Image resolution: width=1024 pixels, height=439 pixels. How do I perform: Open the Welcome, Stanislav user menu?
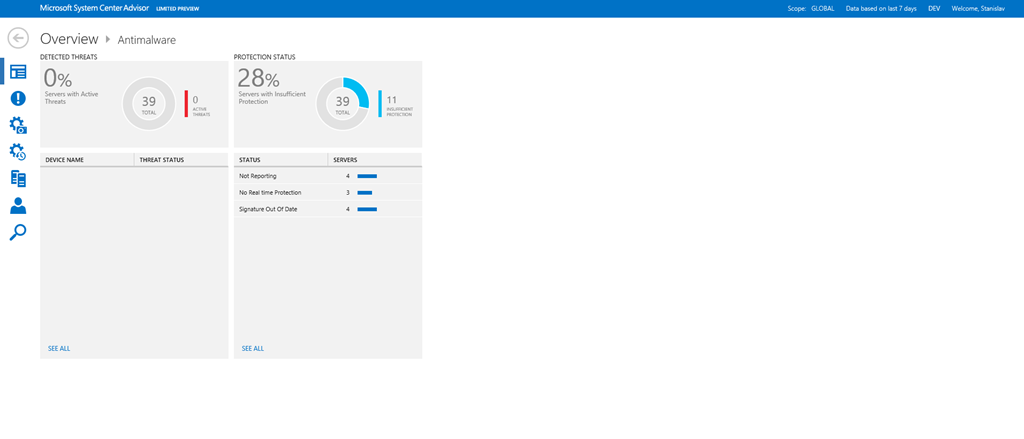[x=980, y=8]
